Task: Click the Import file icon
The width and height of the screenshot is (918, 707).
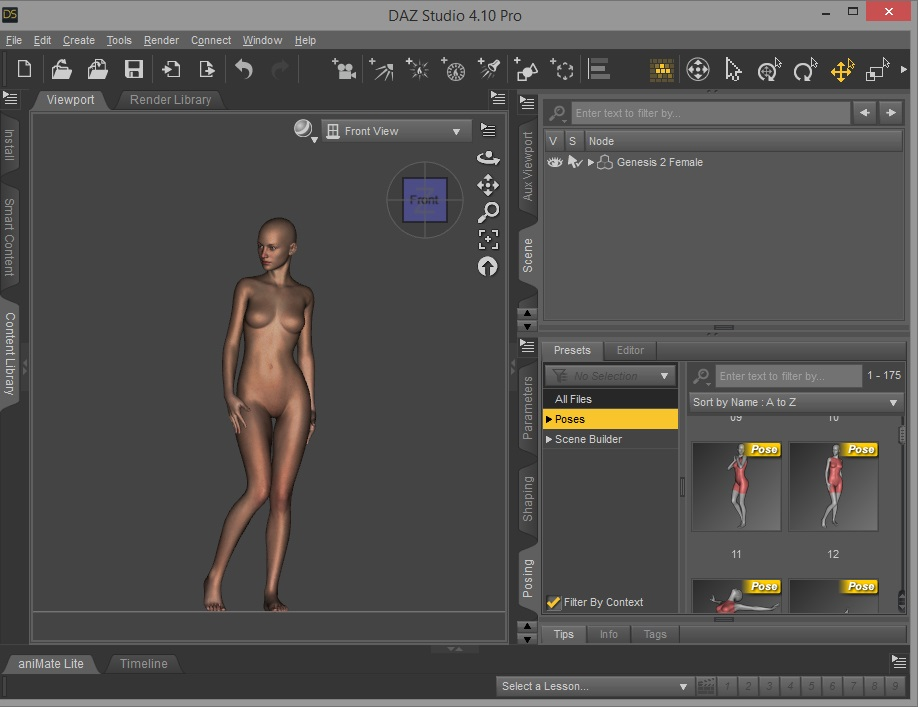Action: click(171, 69)
